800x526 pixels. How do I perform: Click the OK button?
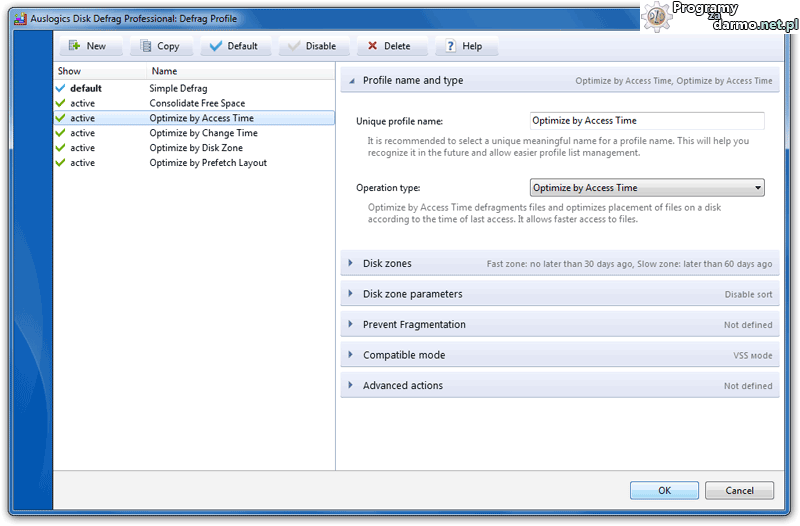[x=664, y=491]
